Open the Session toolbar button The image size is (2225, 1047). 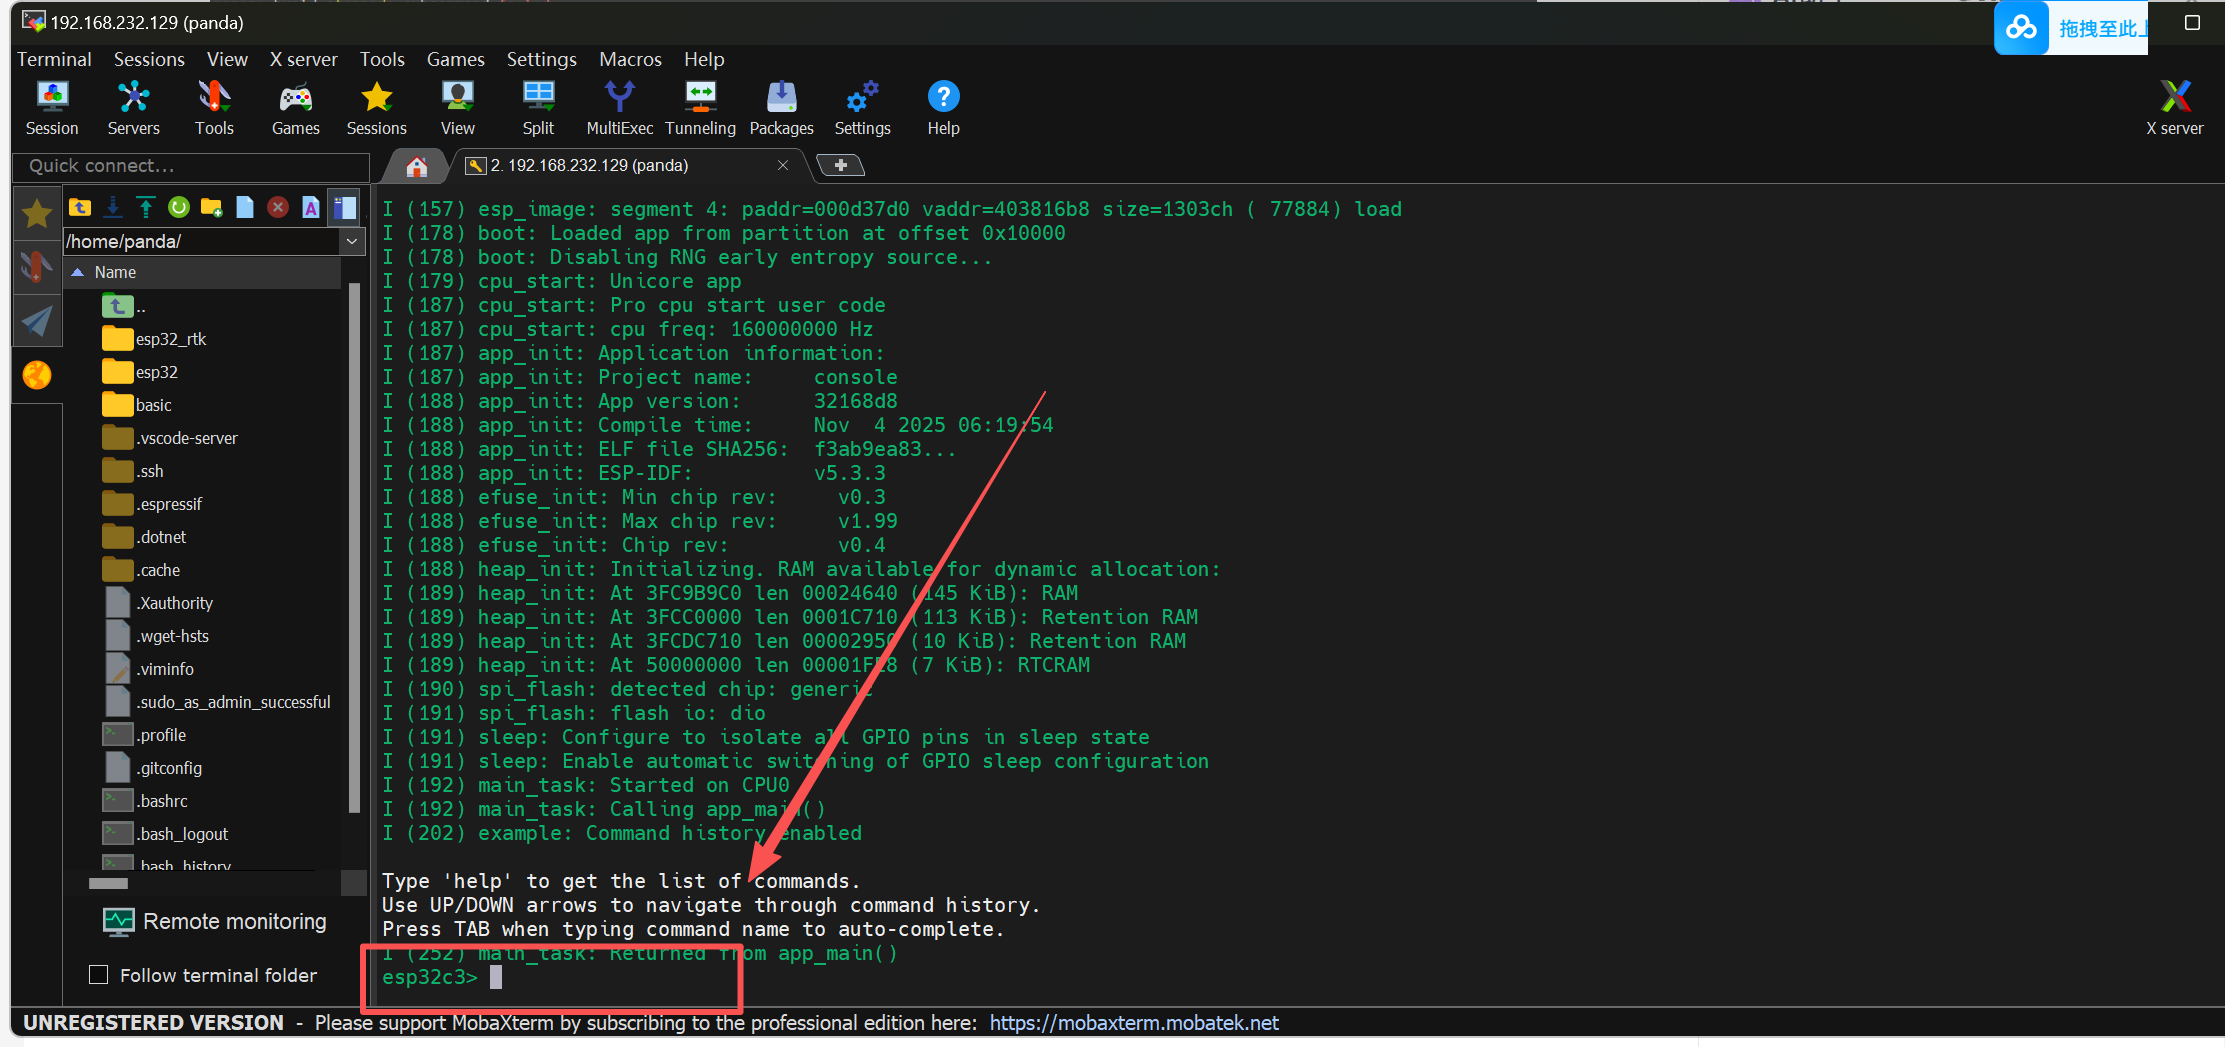click(52, 108)
